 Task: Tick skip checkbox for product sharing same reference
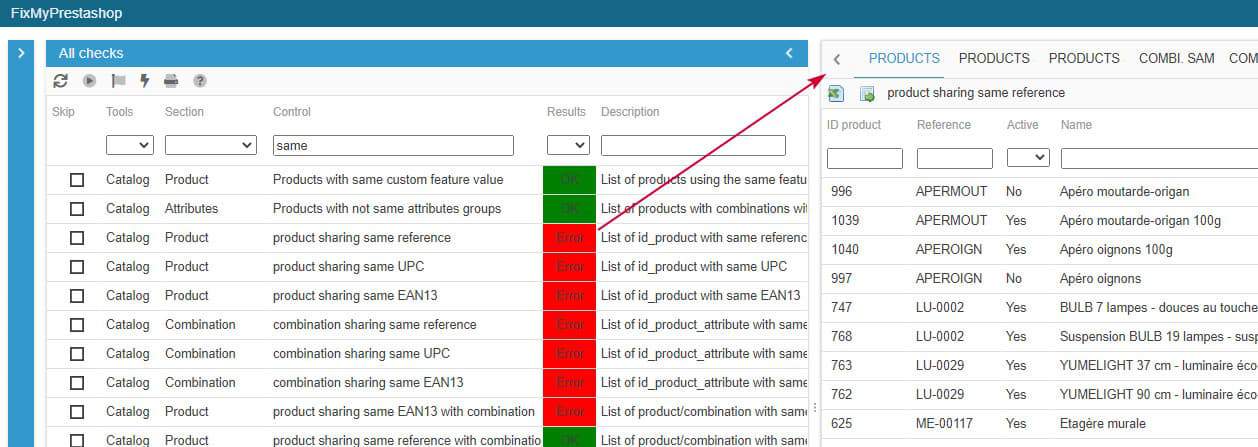click(x=77, y=238)
